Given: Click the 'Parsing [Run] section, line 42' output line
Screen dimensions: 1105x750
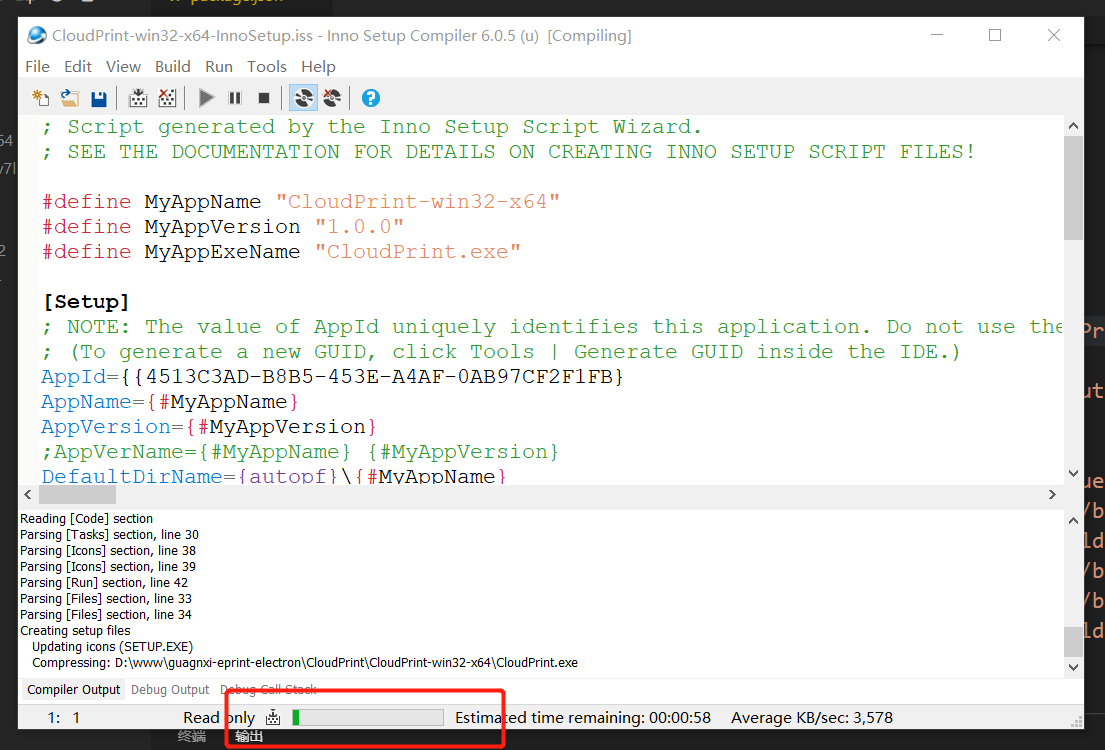Looking at the screenshot, I should coord(104,583).
